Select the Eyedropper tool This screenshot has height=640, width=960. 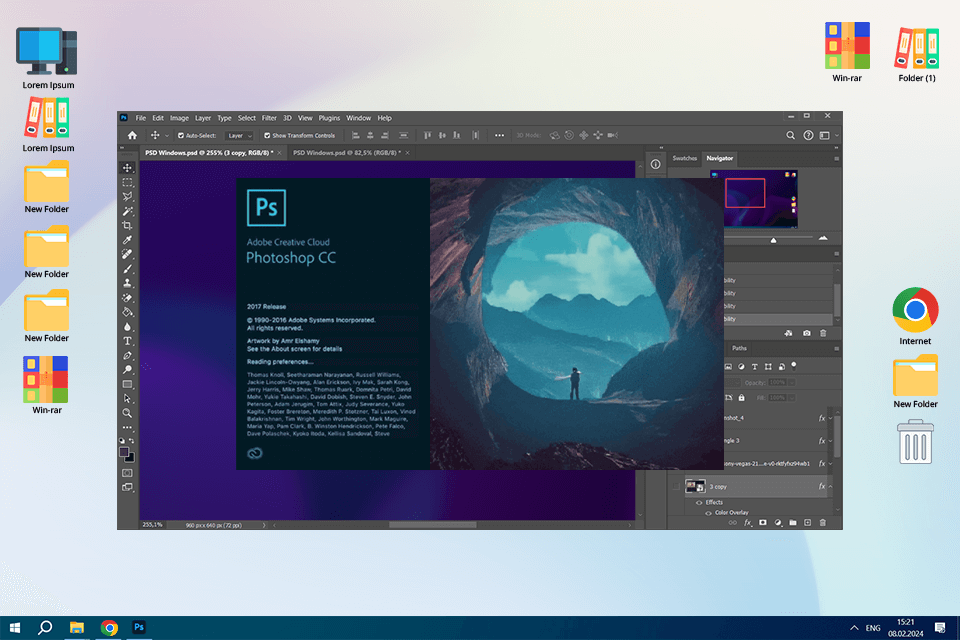pyautogui.click(x=127, y=240)
